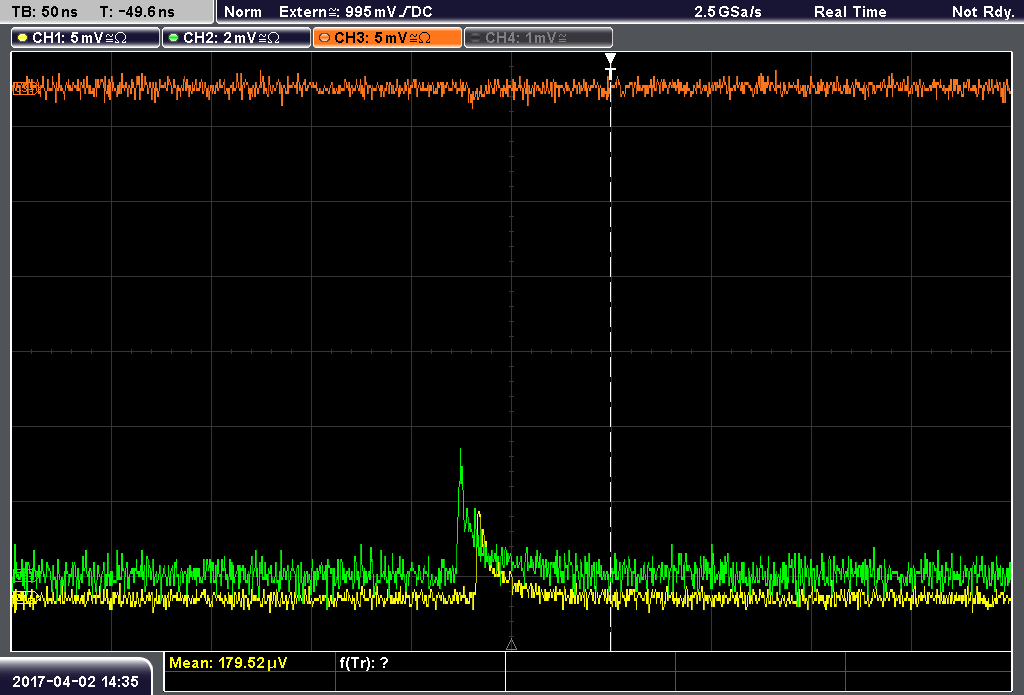Enable the greyed-out CH4: 1 mV tab
The width and height of the screenshot is (1024, 695).
pyautogui.click(x=538, y=38)
